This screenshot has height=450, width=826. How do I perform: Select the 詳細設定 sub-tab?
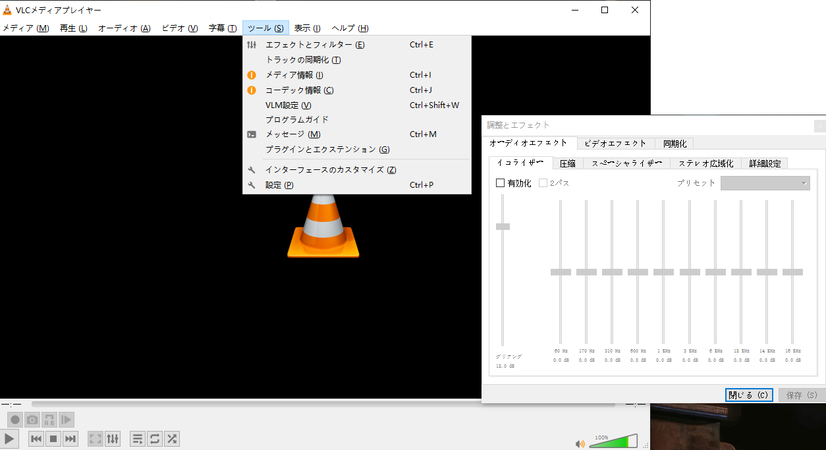click(x=765, y=163)
